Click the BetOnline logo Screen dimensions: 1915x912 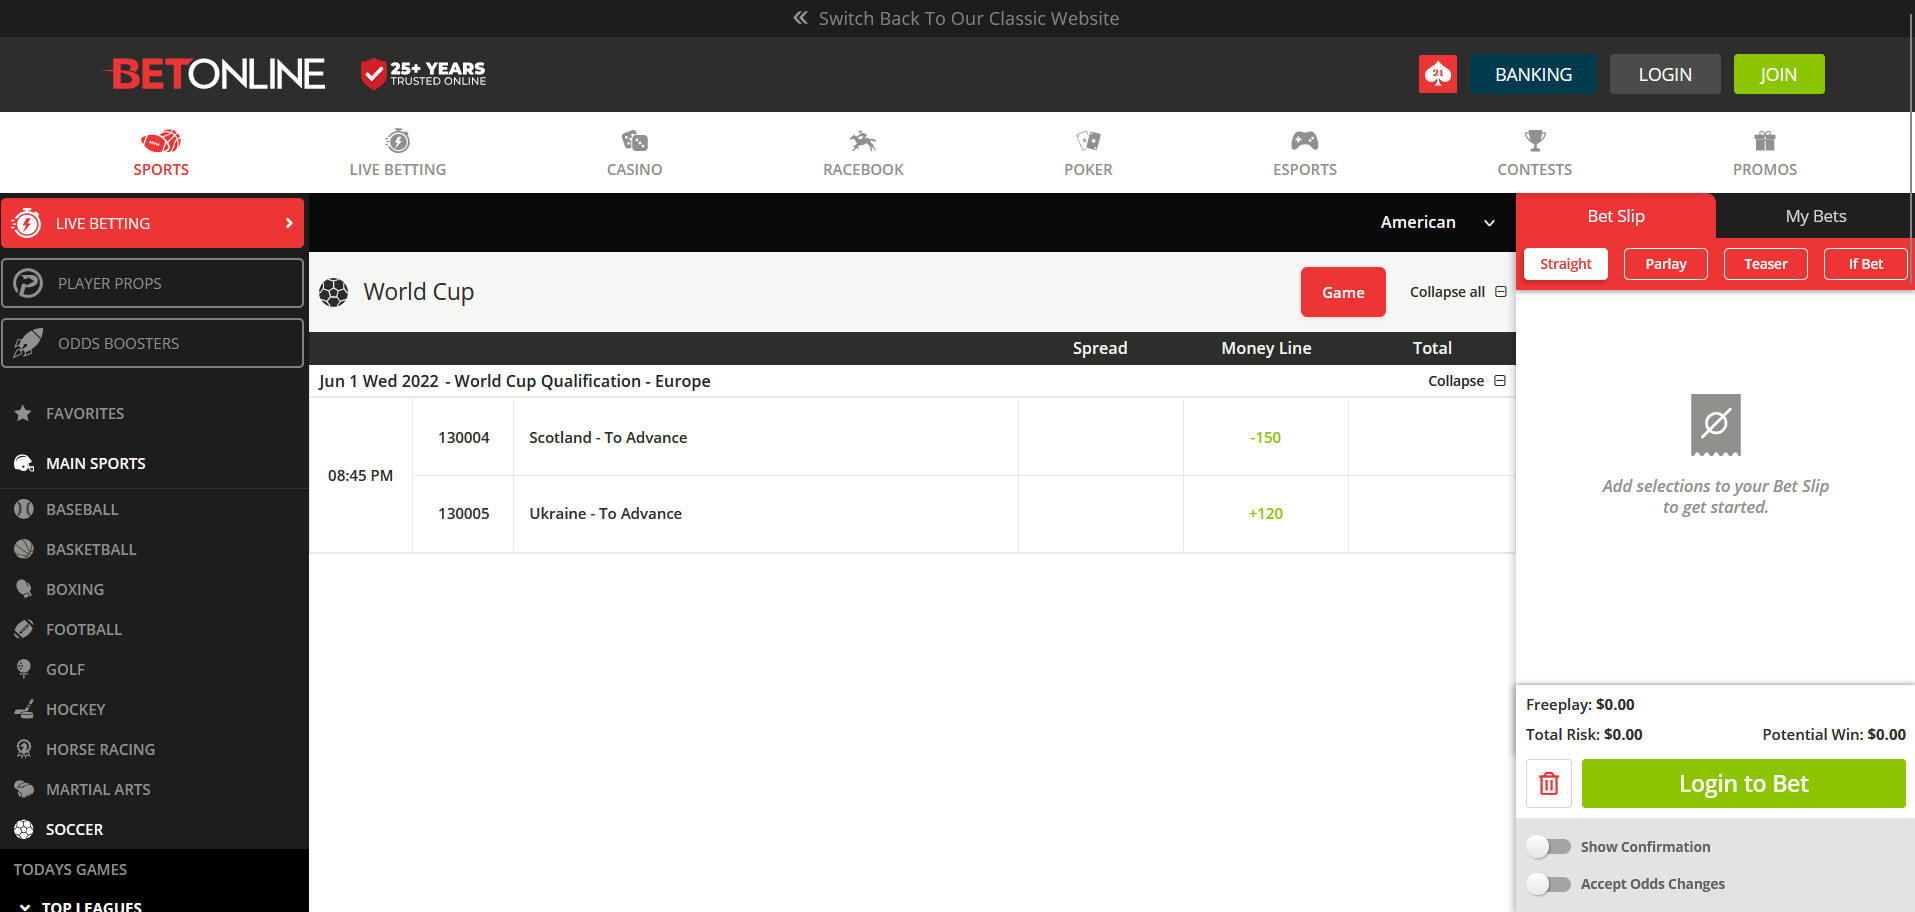214,73
